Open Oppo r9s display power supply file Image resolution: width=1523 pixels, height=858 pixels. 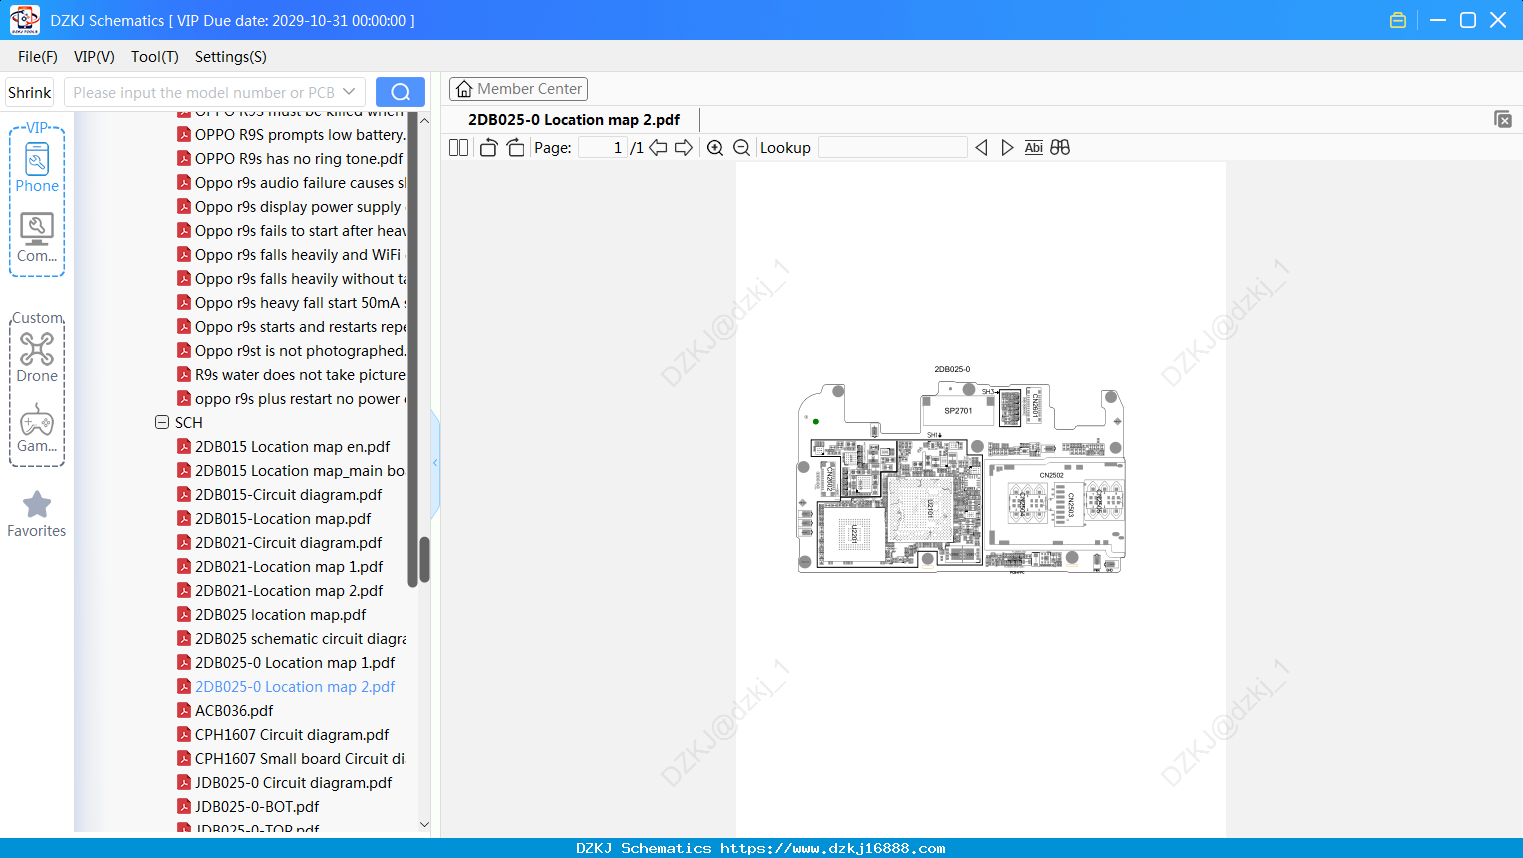click(x=298, y=206)
